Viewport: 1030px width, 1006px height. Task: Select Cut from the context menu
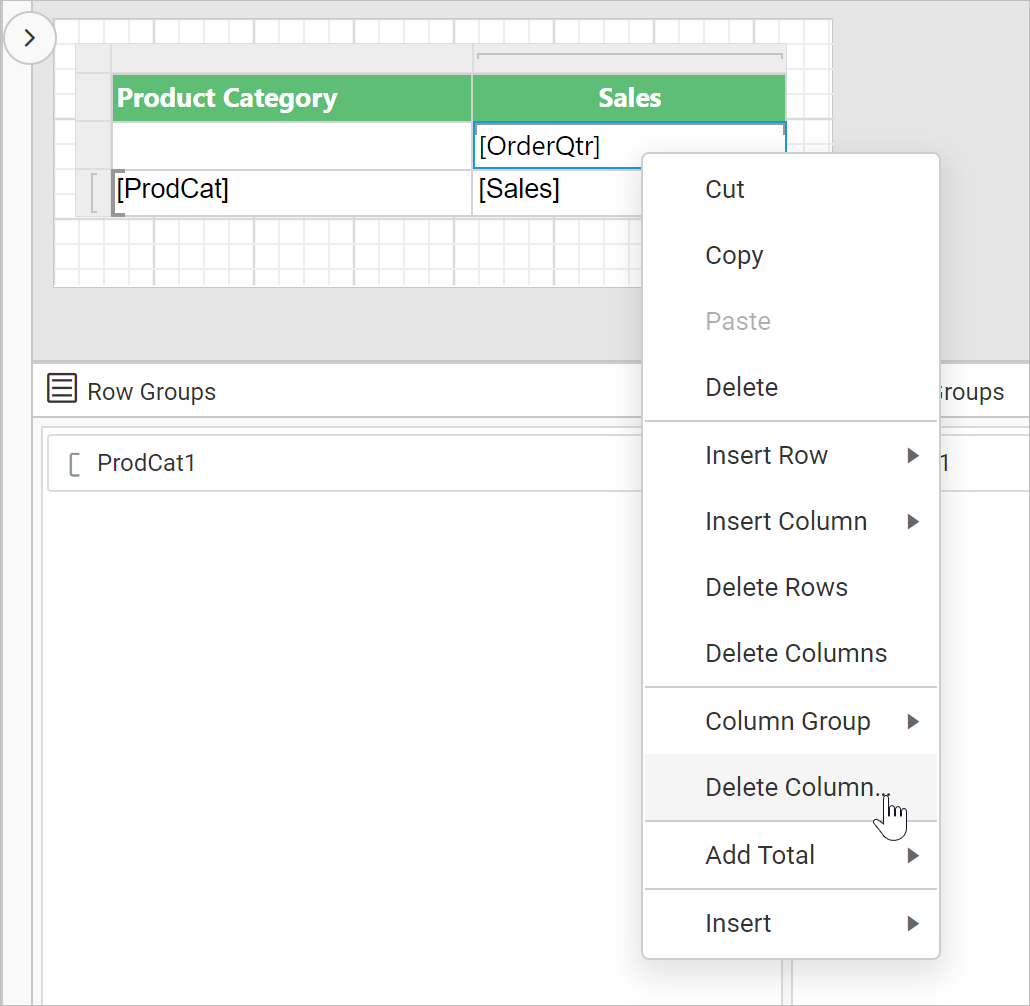pyautogui.click(x=723, y=189)
